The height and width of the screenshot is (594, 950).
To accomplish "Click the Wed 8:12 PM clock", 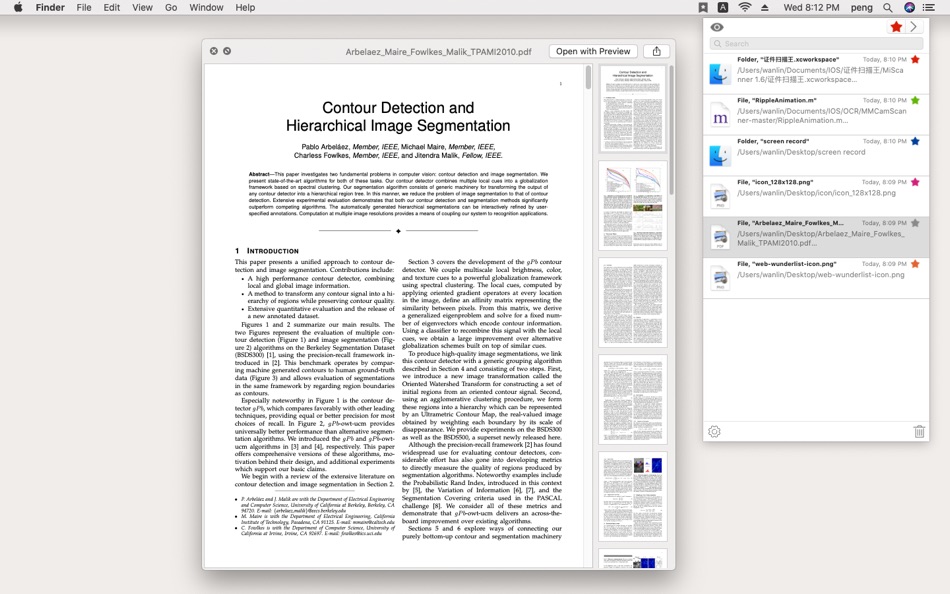I will [x=811, y=7].
